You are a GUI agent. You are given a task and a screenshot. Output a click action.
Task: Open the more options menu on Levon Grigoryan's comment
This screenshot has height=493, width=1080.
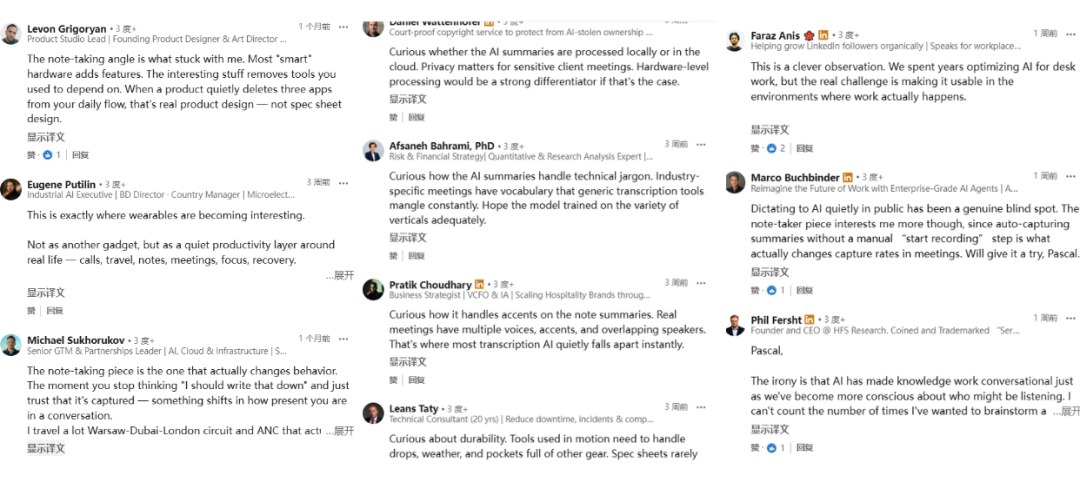344,26
